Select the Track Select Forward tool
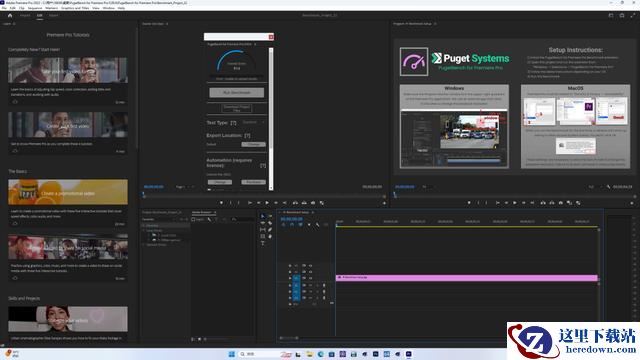This screenshot has width=640, height=360. (x=270, y=216)
